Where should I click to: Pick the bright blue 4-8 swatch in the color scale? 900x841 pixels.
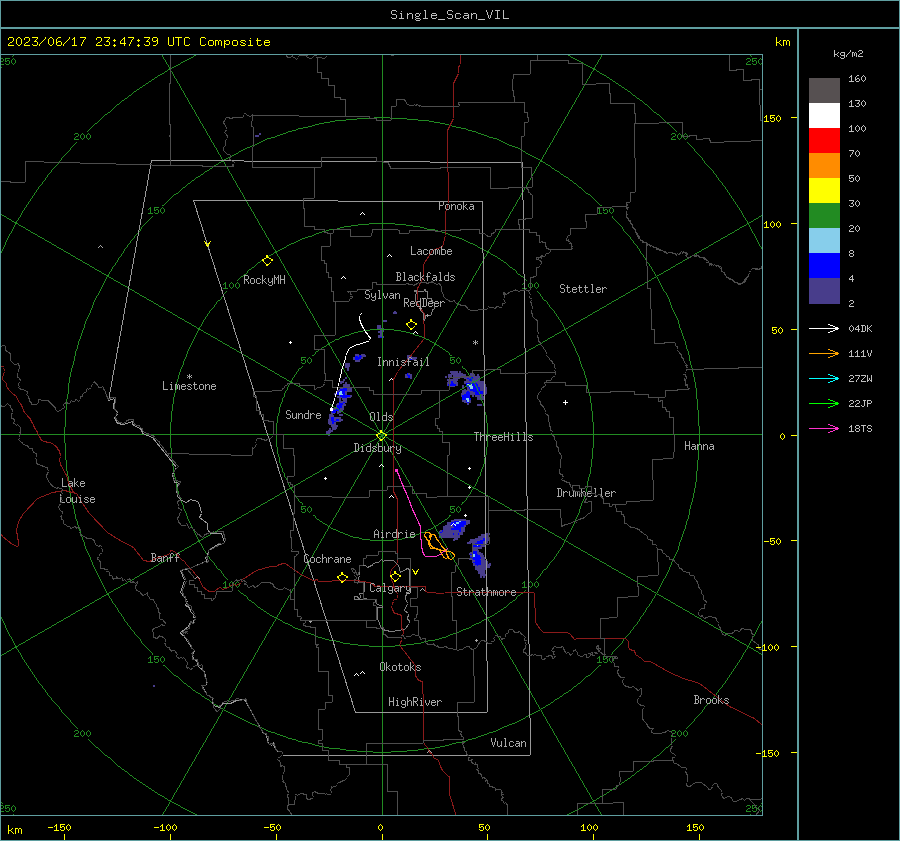click(x=824, y=266)
